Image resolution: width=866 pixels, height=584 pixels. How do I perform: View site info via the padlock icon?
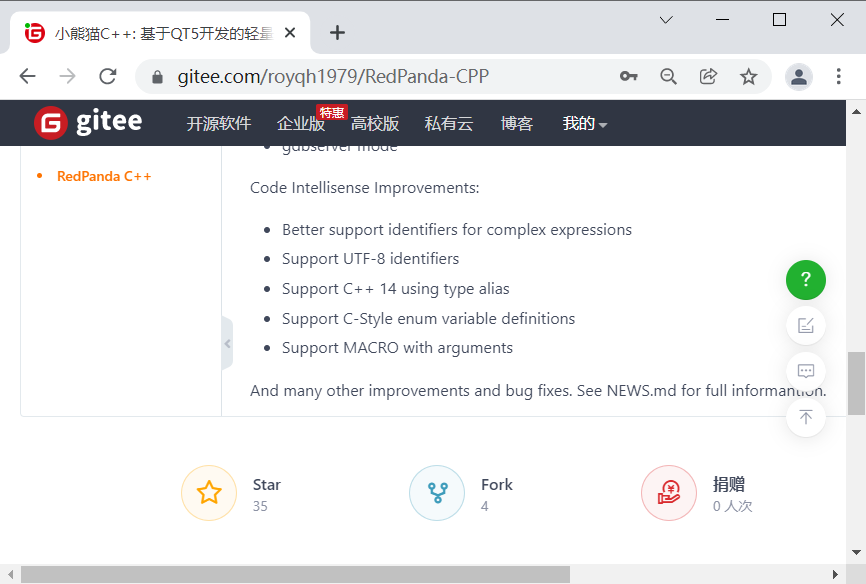click(157, 77)
